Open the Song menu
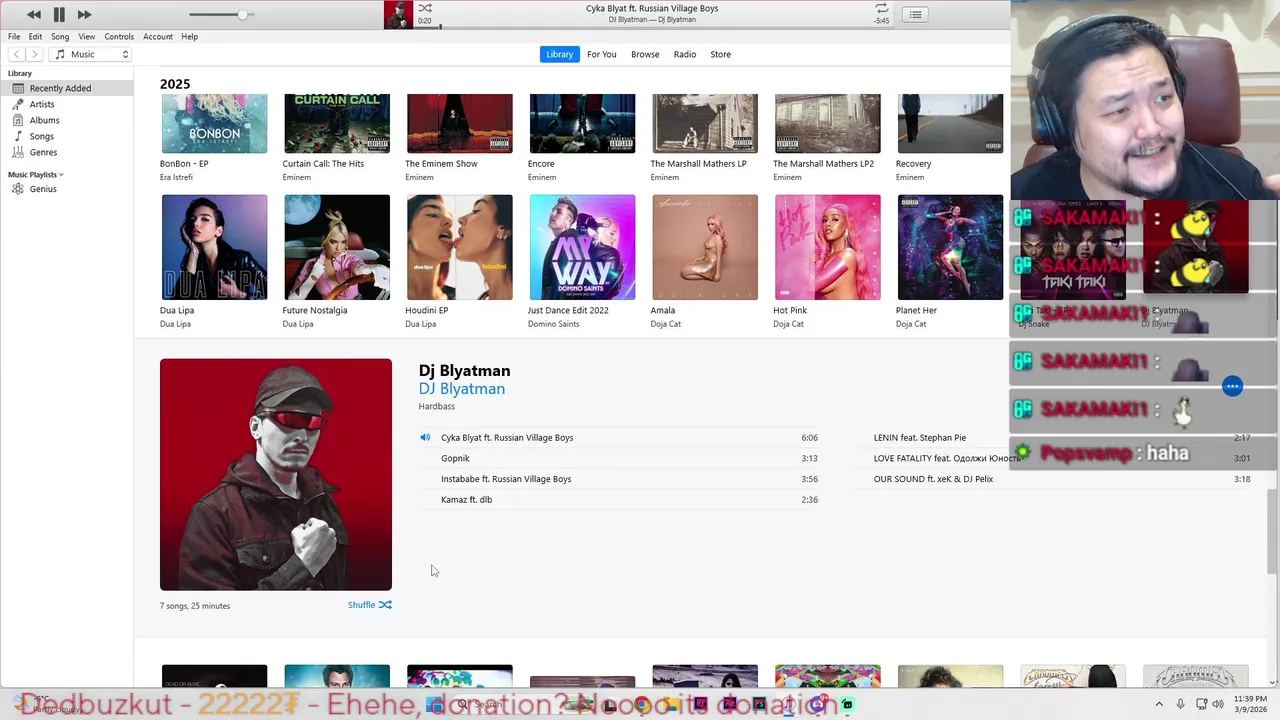 [60, 36]
